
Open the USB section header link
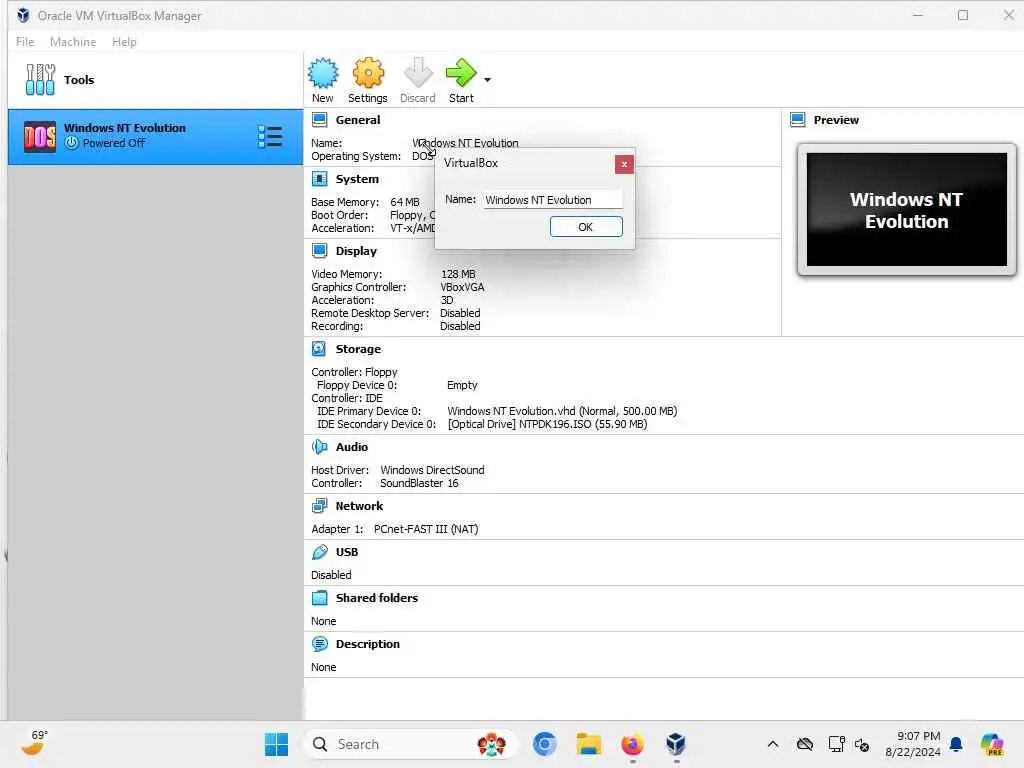tap(347, 552)
